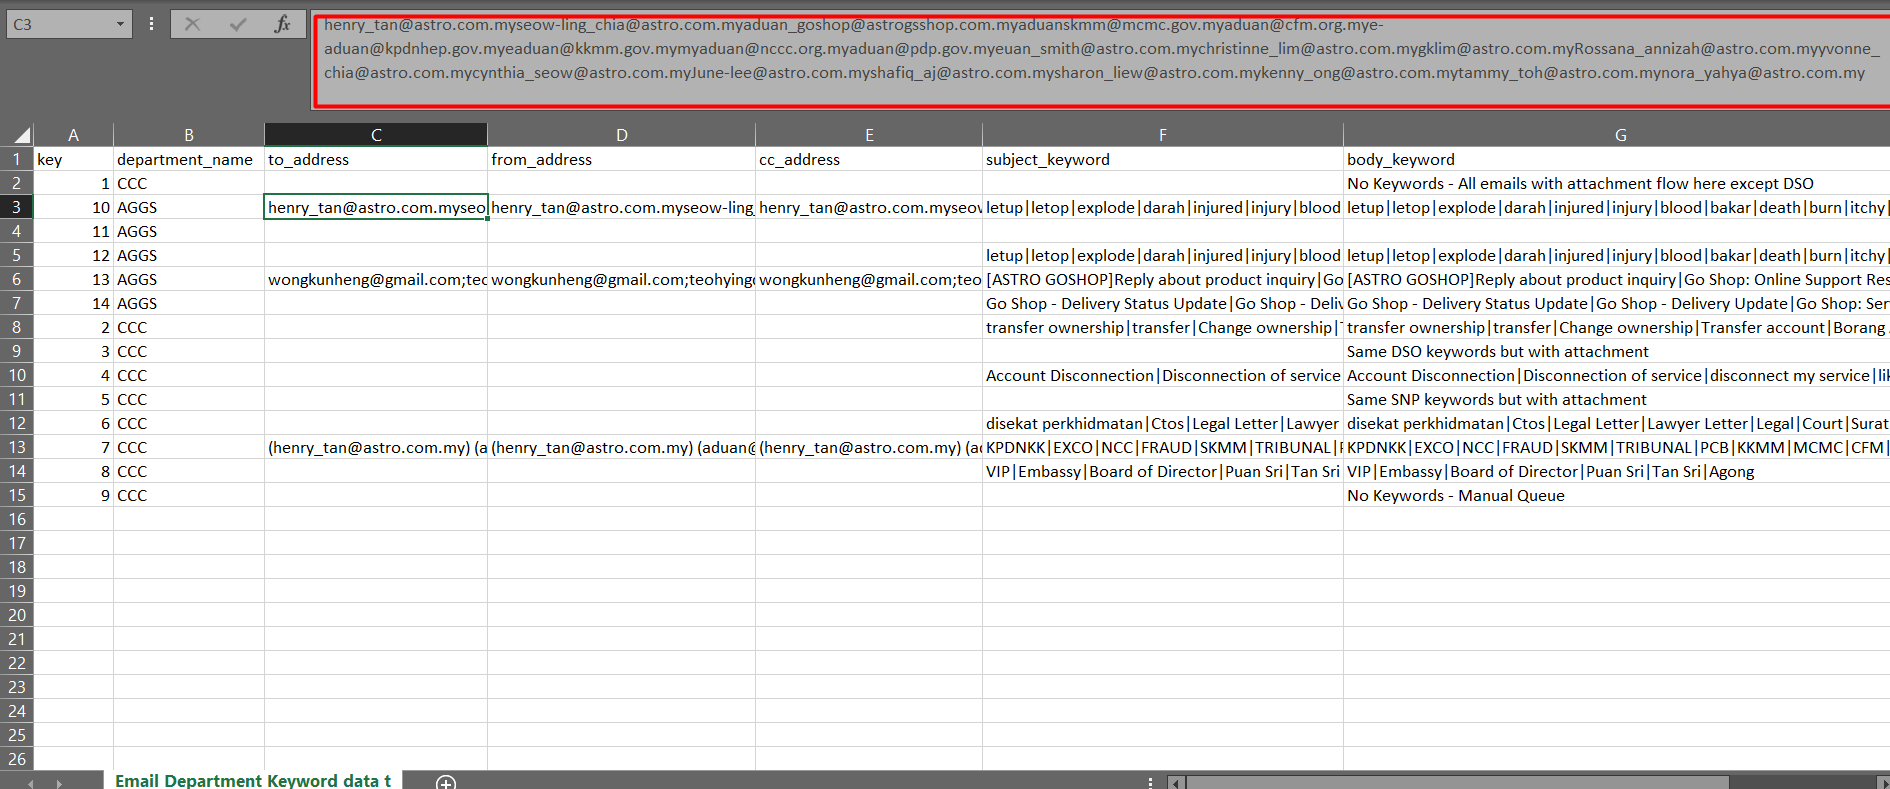Viewport: 1890px width, 789px height.
Task: Select the active to_address cell in row 3
Action: [376, 207]
